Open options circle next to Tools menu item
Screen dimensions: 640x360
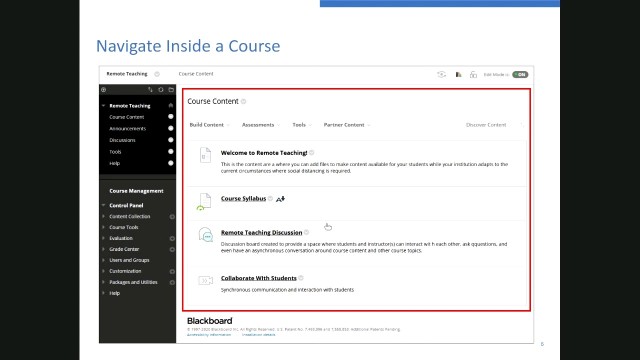[x=171, y=151]
